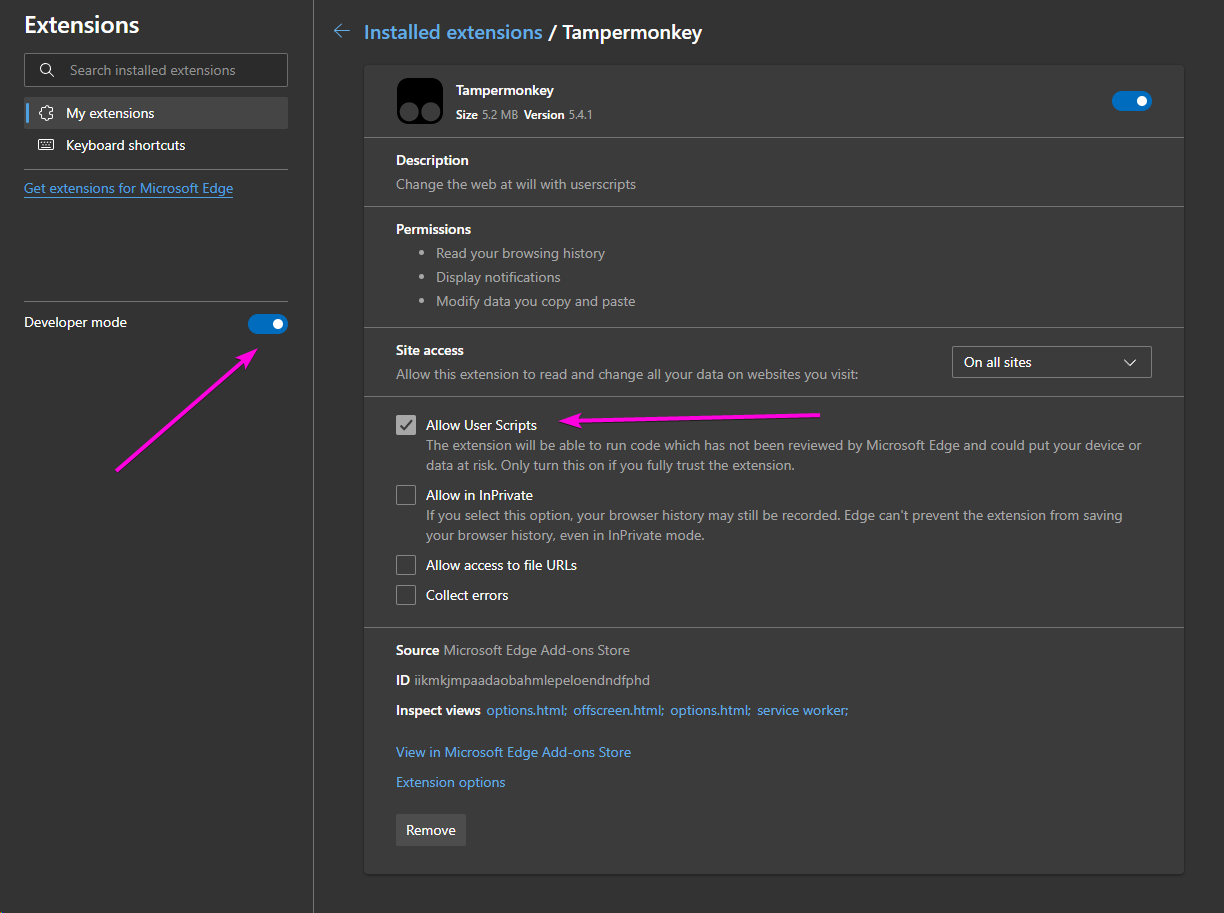Check Allow access to file URLs
The height and width of the screenshot is (913, 1224).
tap(406, 565)
